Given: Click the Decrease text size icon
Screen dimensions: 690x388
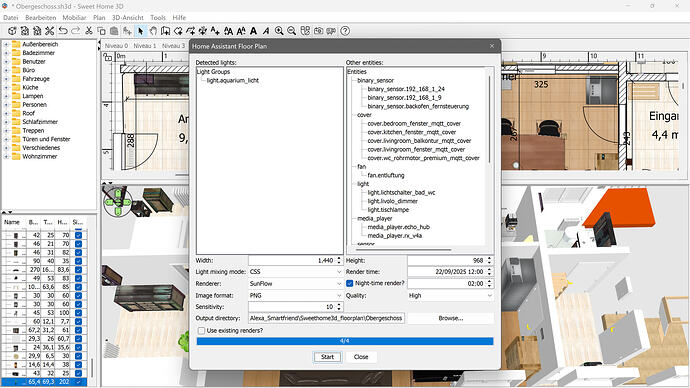Looking at the screenshot, I should [241, 31].
